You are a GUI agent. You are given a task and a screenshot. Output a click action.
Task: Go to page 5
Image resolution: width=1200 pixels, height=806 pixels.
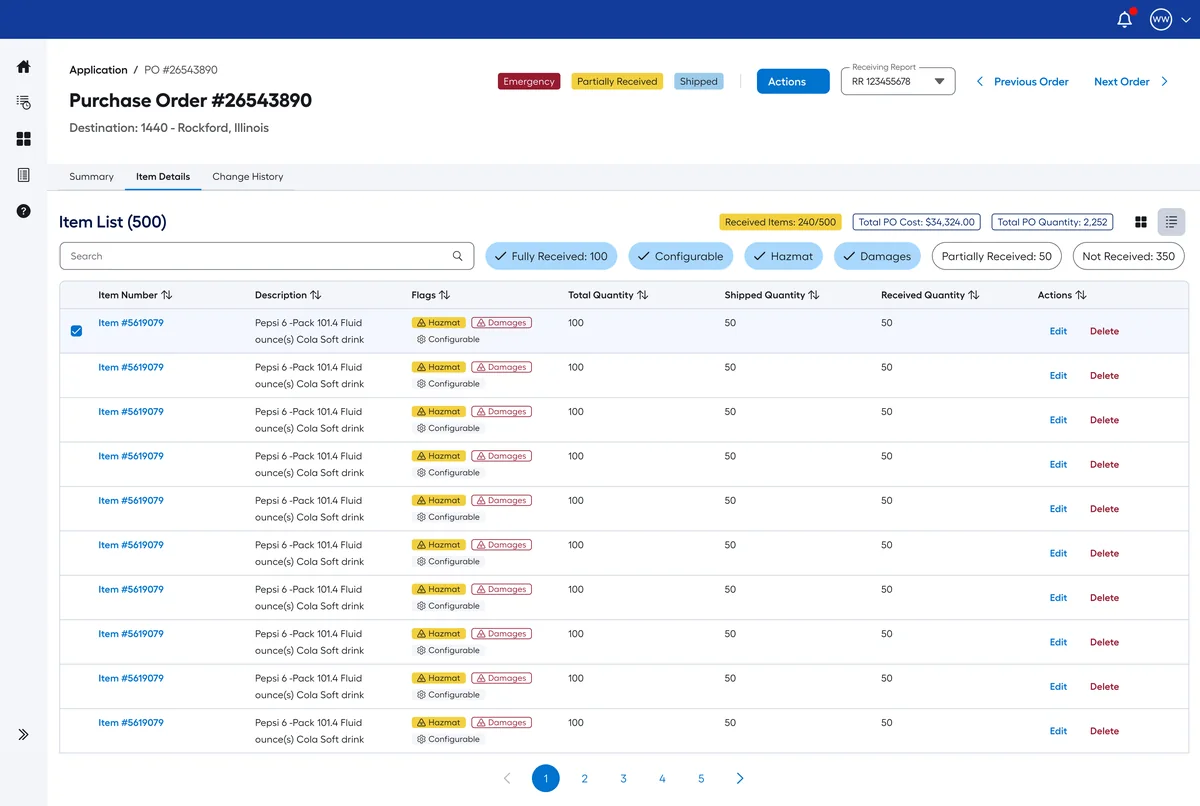click(x=701, y=778)
